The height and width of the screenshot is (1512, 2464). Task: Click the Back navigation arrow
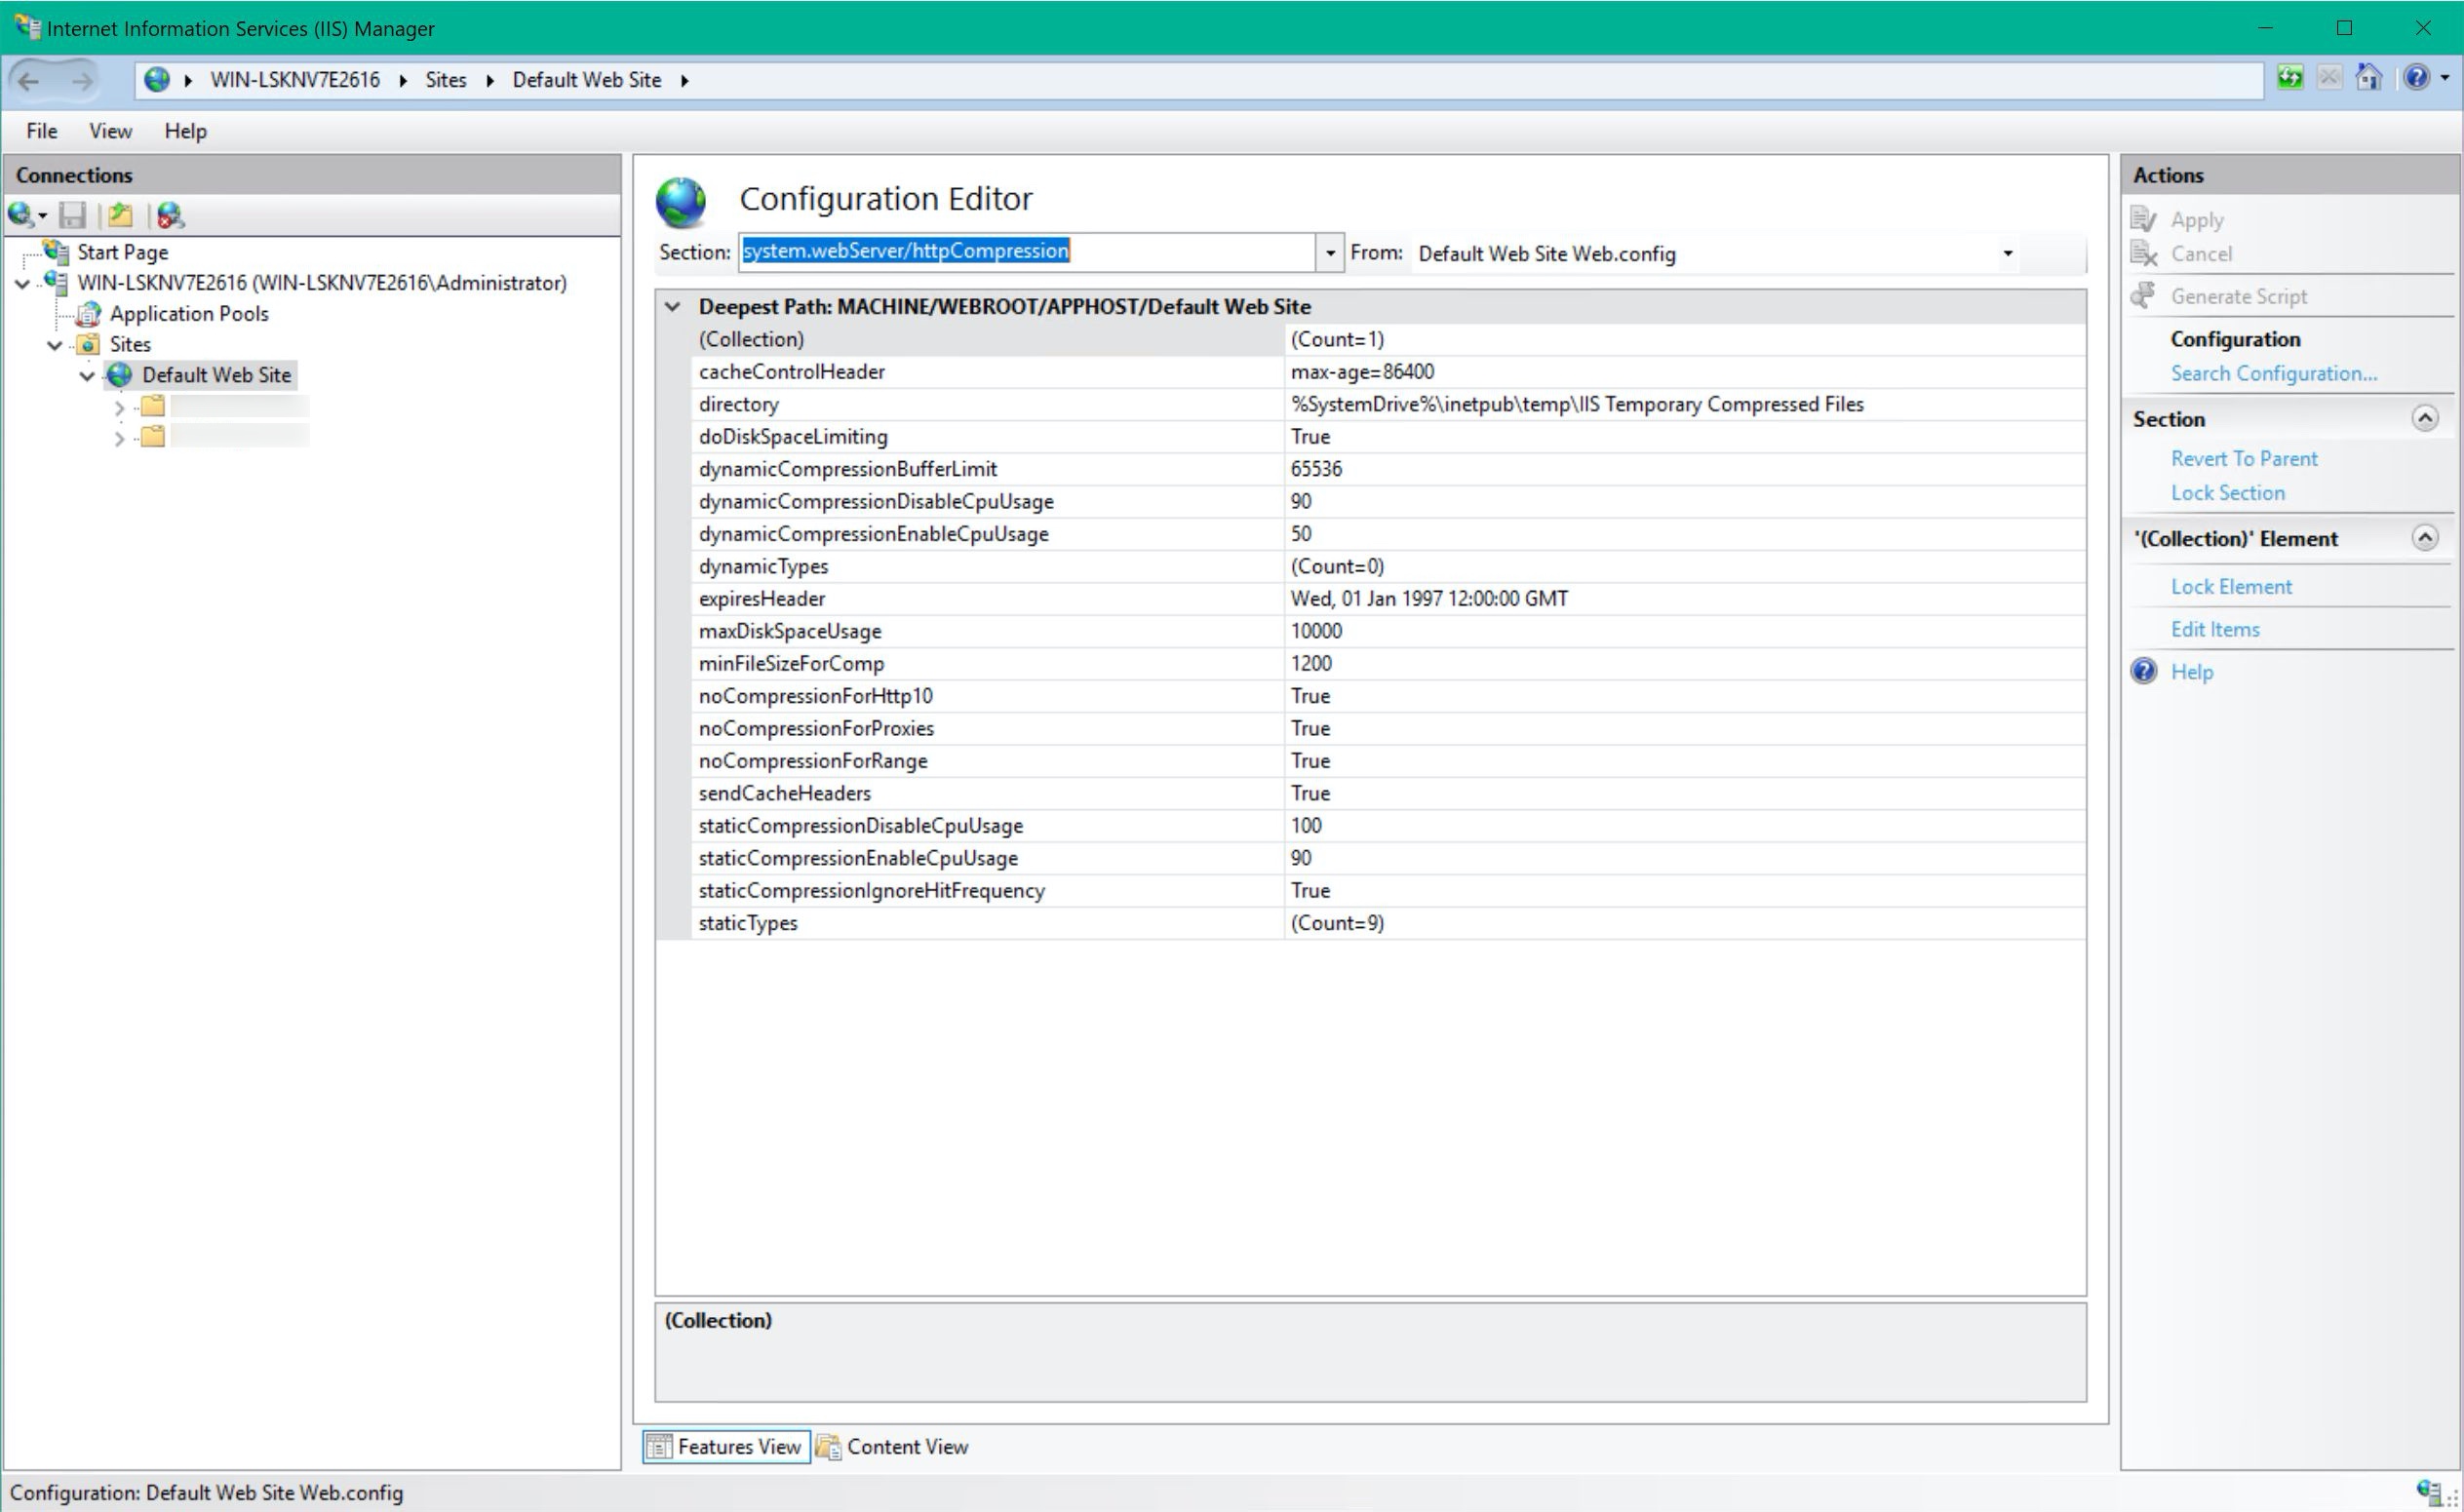click(30, 80)
